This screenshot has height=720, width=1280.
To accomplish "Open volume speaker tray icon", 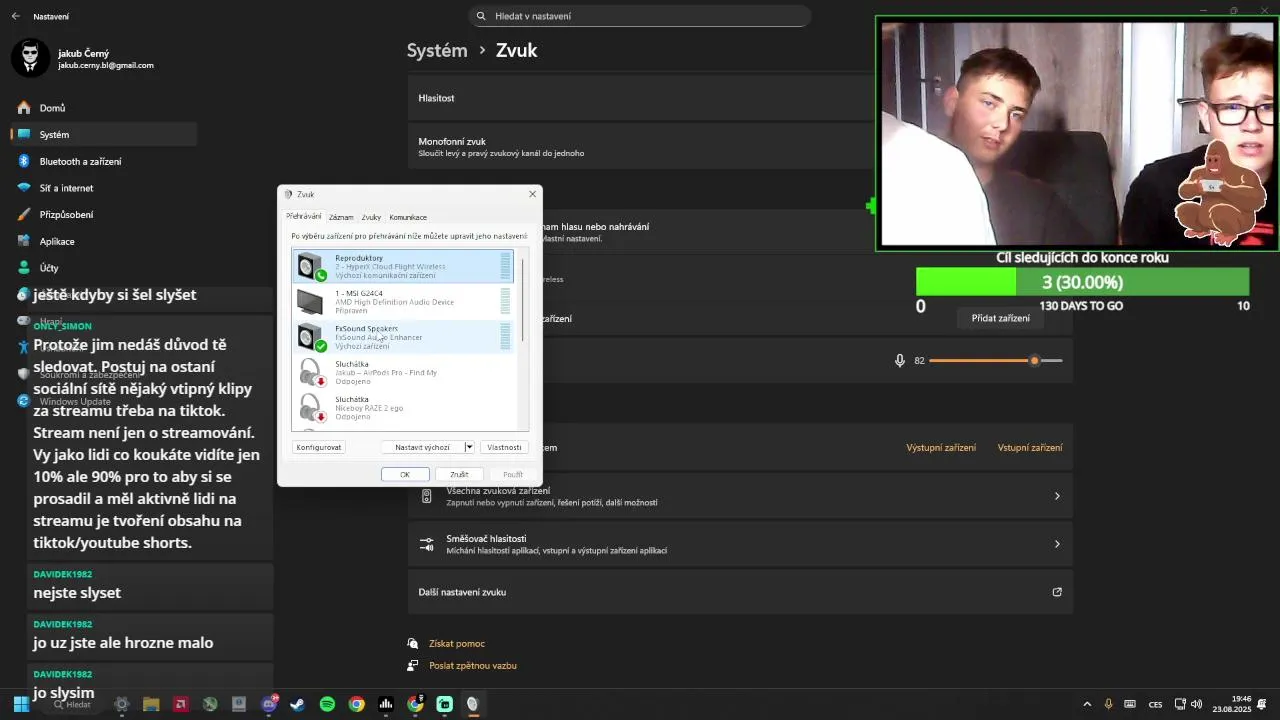I will (1196, 704).
